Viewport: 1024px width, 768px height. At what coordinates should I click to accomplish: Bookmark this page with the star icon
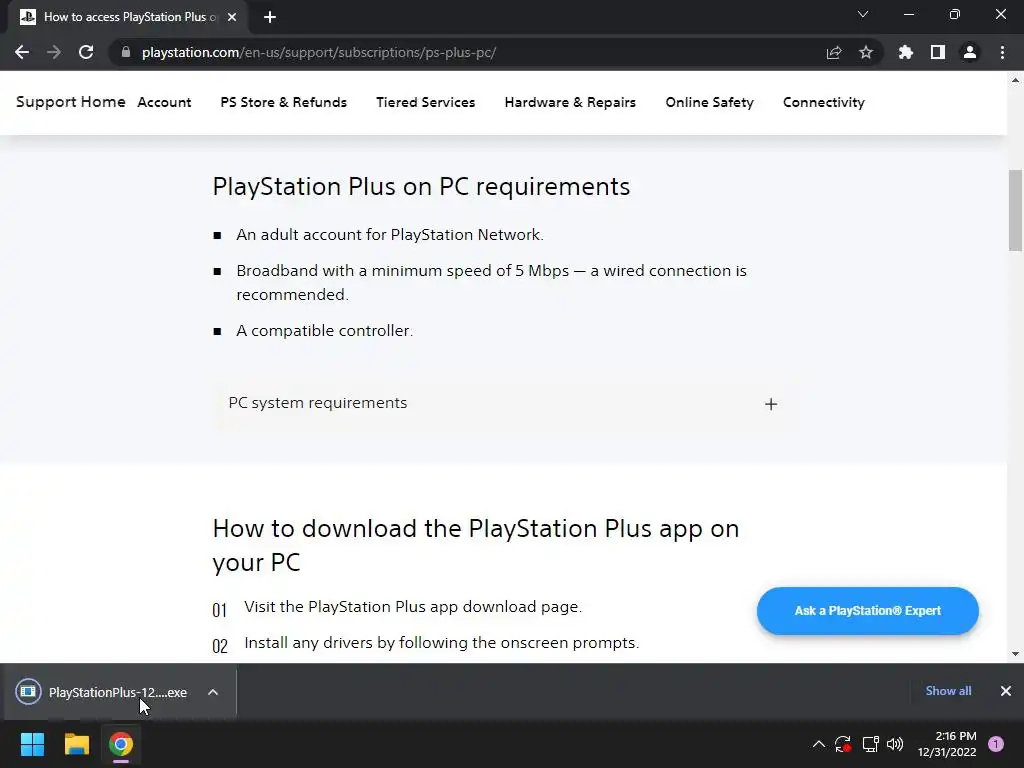coord(866,52)
